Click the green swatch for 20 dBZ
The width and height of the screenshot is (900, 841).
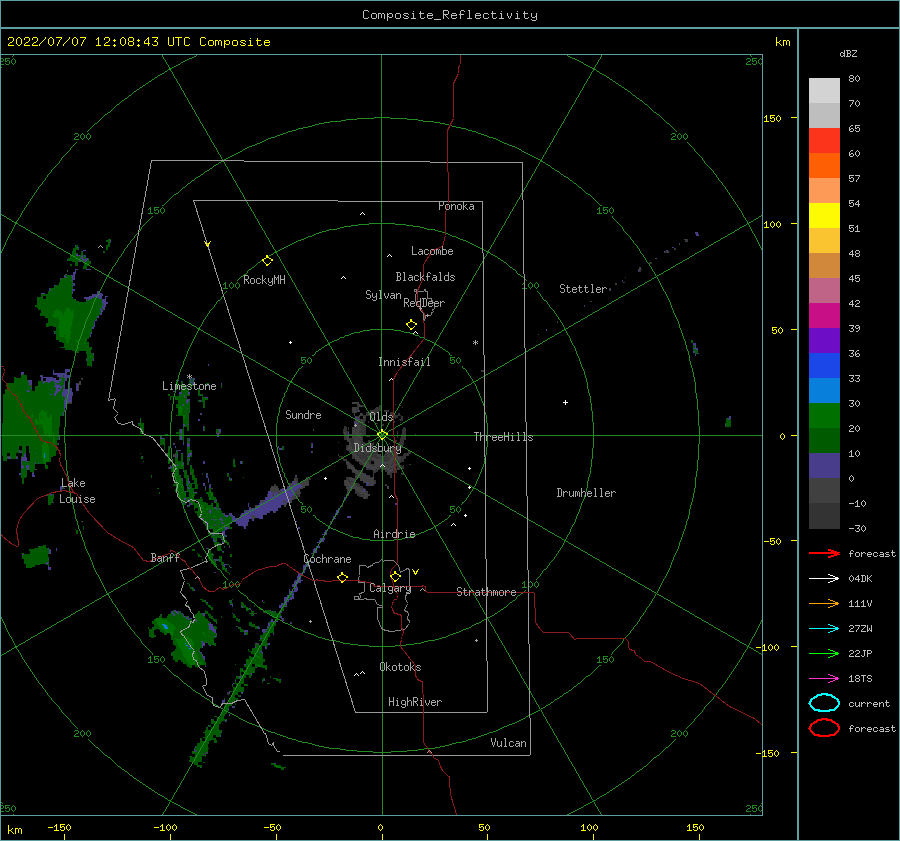pyautogui.click(x=824, y=415)
